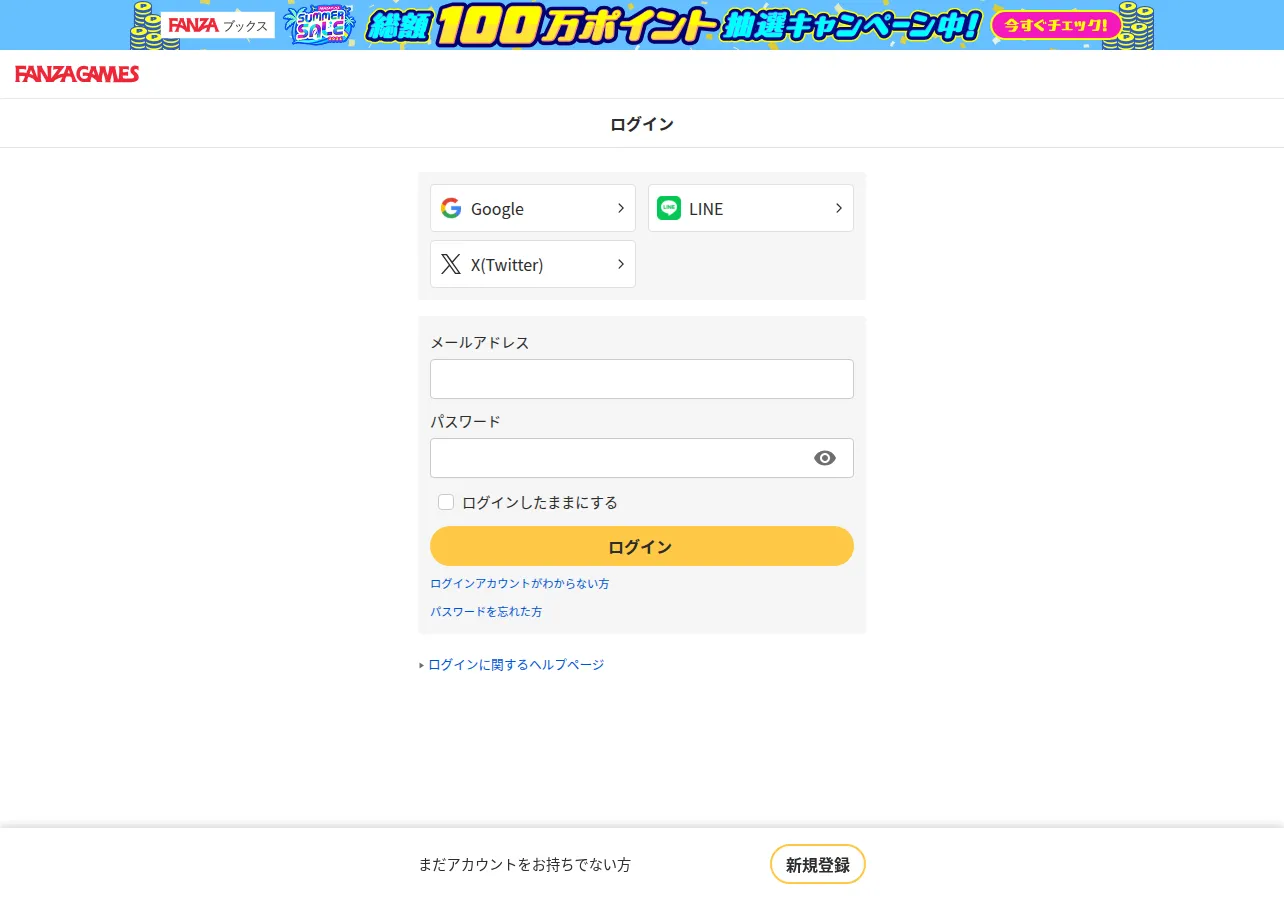Open the パスワードを忘れた方 link
Image resolution: width=1284 pixels, height=900 pixels.
(x=486, y=611)
